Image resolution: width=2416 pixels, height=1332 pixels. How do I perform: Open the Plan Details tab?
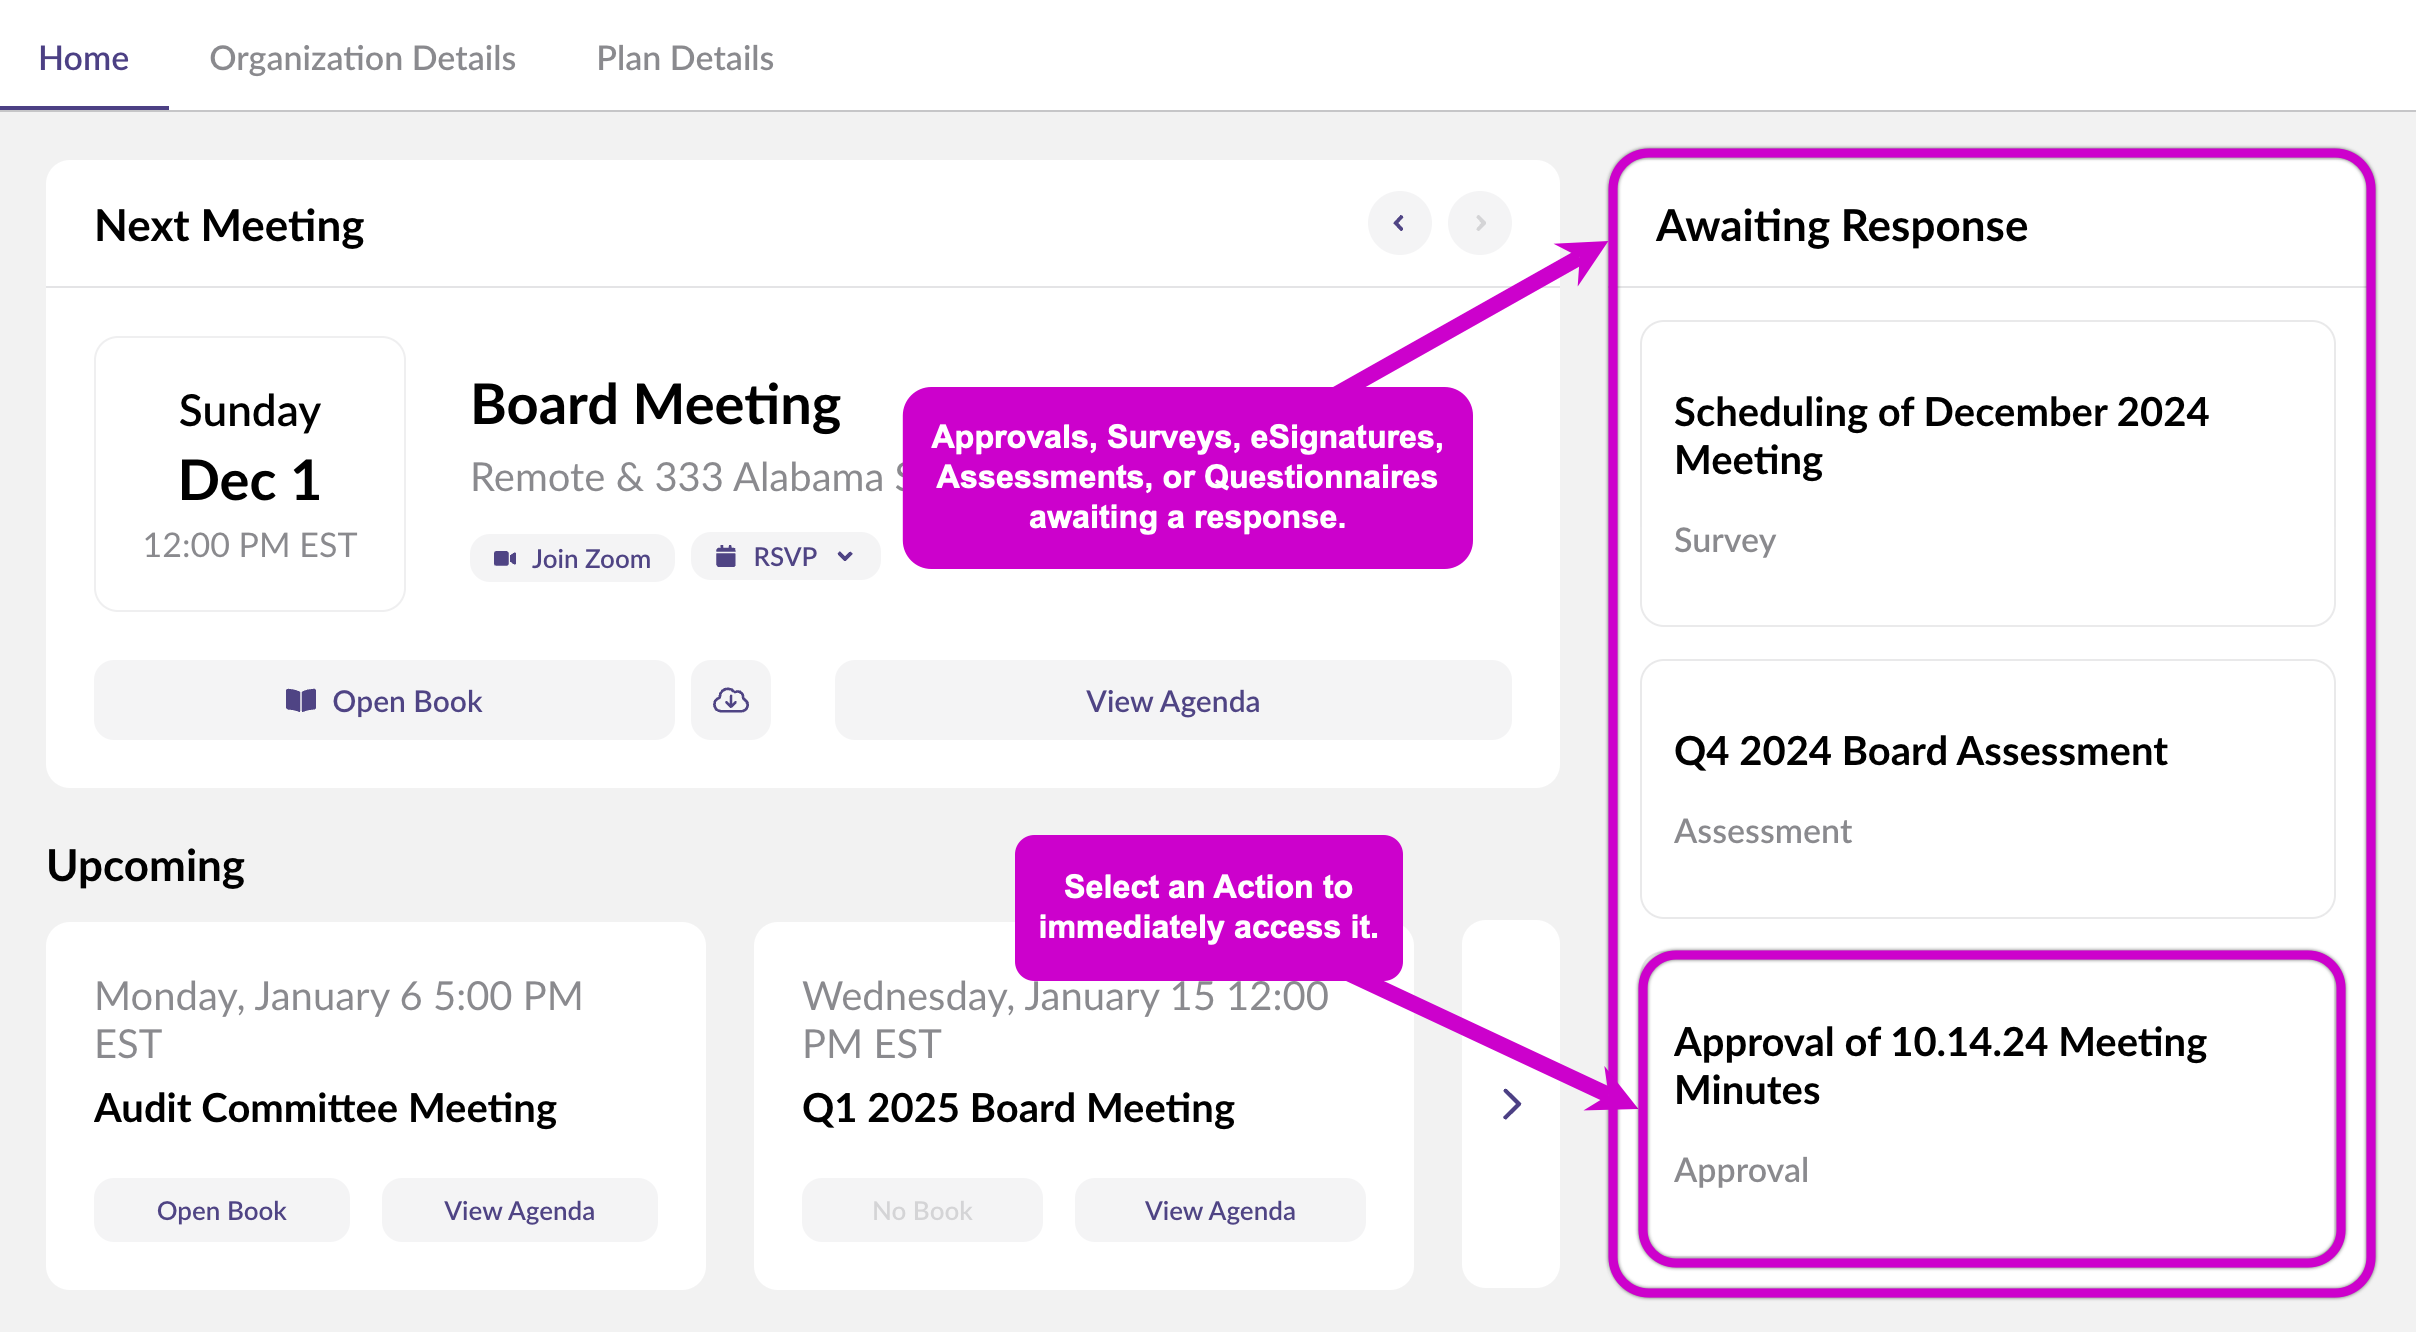tap(684, 58)
